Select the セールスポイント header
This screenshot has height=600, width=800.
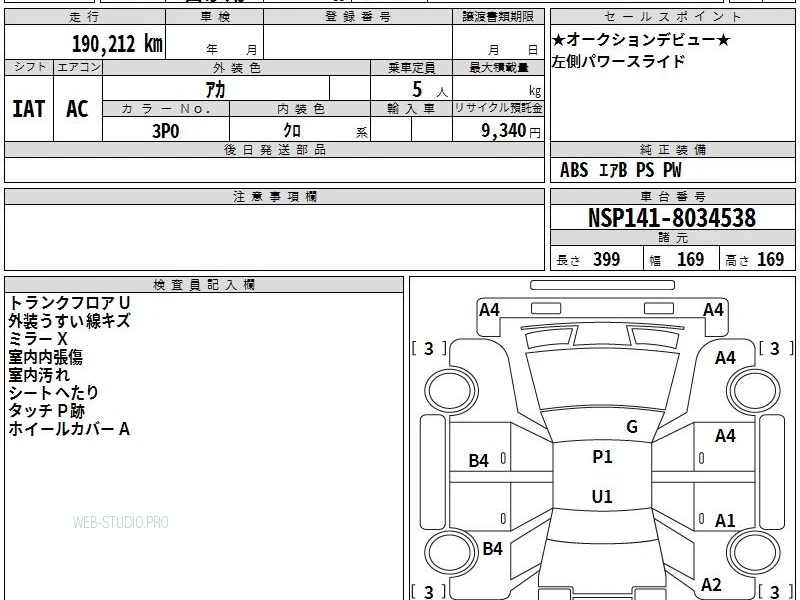[x=672, y=17]
